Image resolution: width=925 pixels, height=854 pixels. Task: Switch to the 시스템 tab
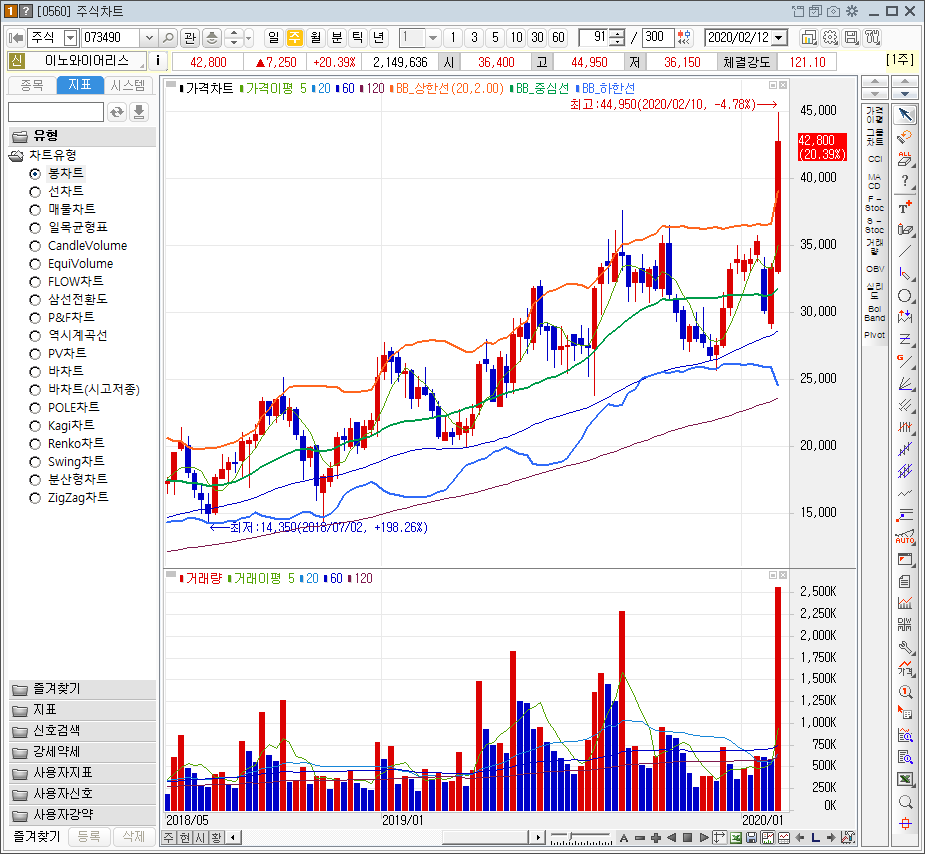click(x=128, y=86)
